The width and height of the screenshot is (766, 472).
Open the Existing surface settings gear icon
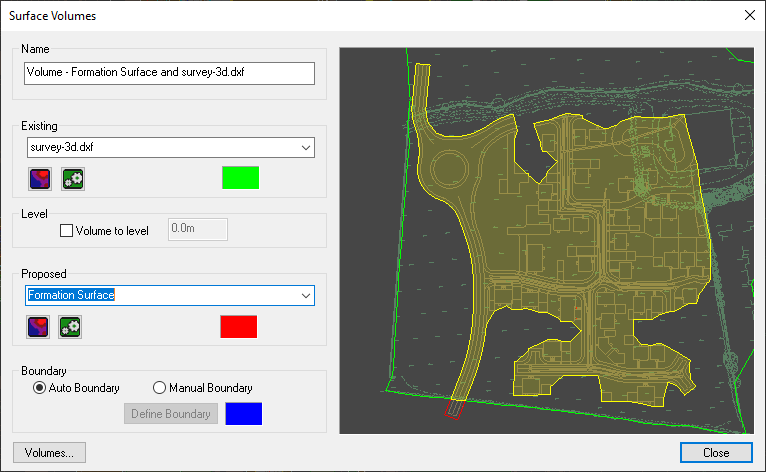tap(72, 179)
